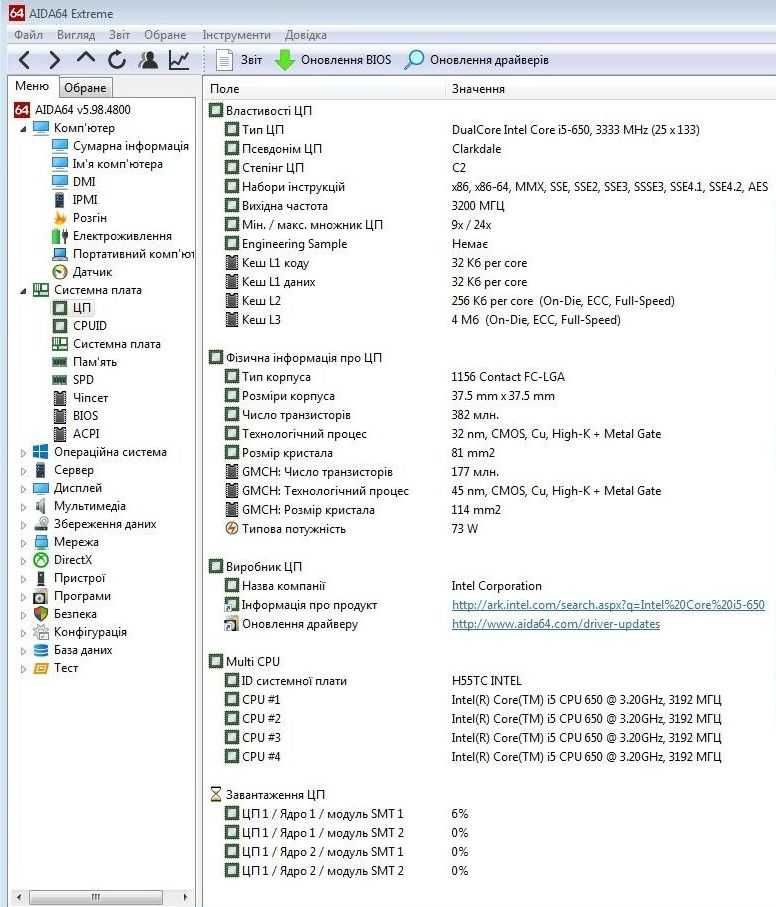776x907 pixels.
Task: Open the Довідка menu
Action: 305,35
